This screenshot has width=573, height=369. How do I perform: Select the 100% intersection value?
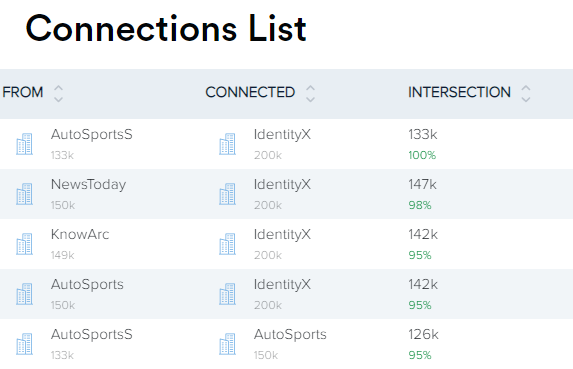click(422, 155)
